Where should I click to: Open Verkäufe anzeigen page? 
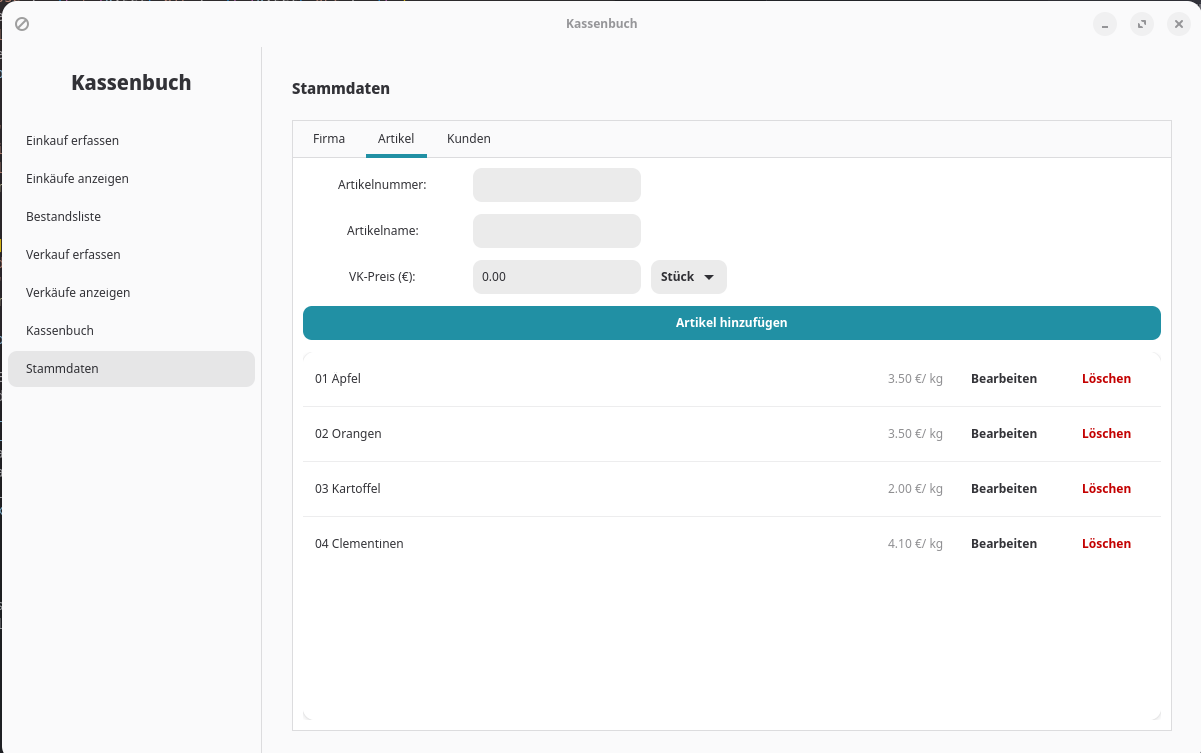78,293
